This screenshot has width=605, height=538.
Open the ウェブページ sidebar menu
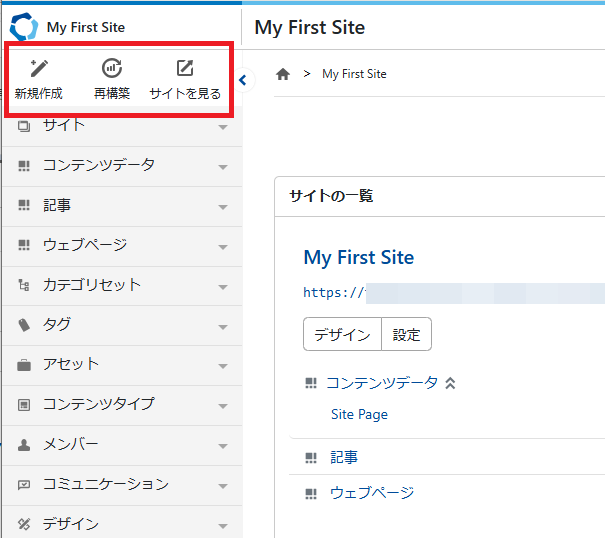[x=84, y=245]
